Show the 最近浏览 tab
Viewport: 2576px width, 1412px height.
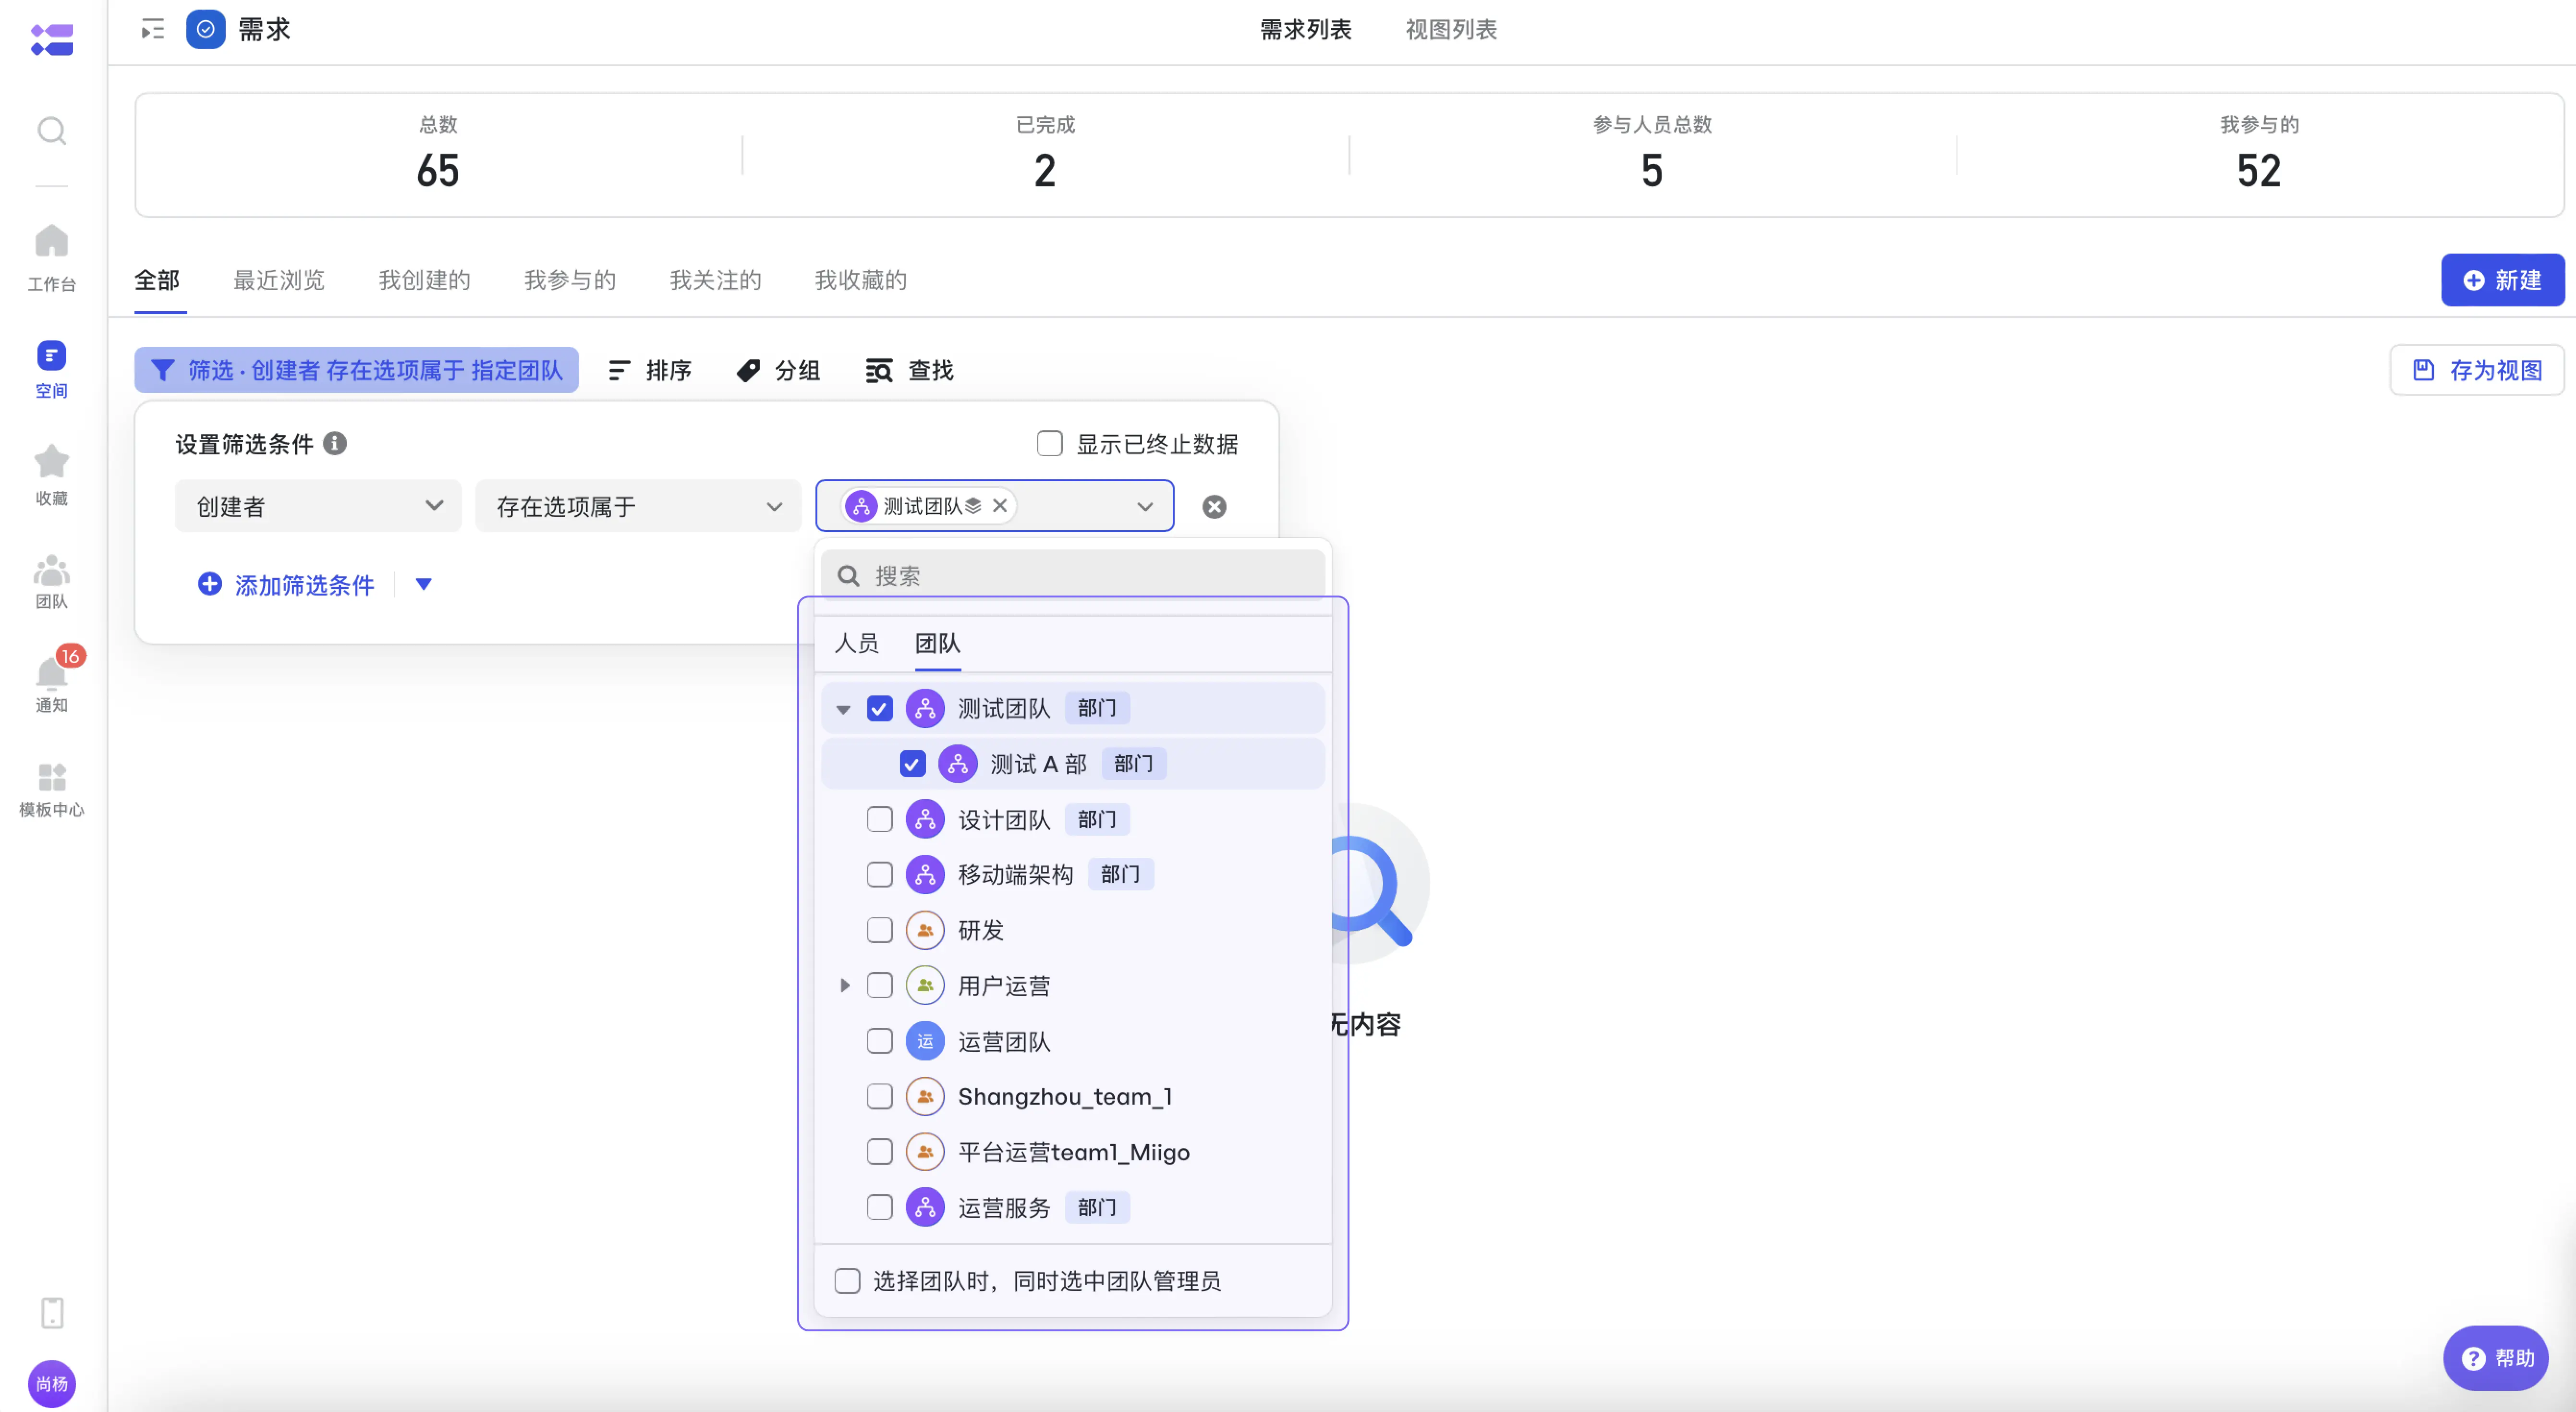click(x=279, y=280)
